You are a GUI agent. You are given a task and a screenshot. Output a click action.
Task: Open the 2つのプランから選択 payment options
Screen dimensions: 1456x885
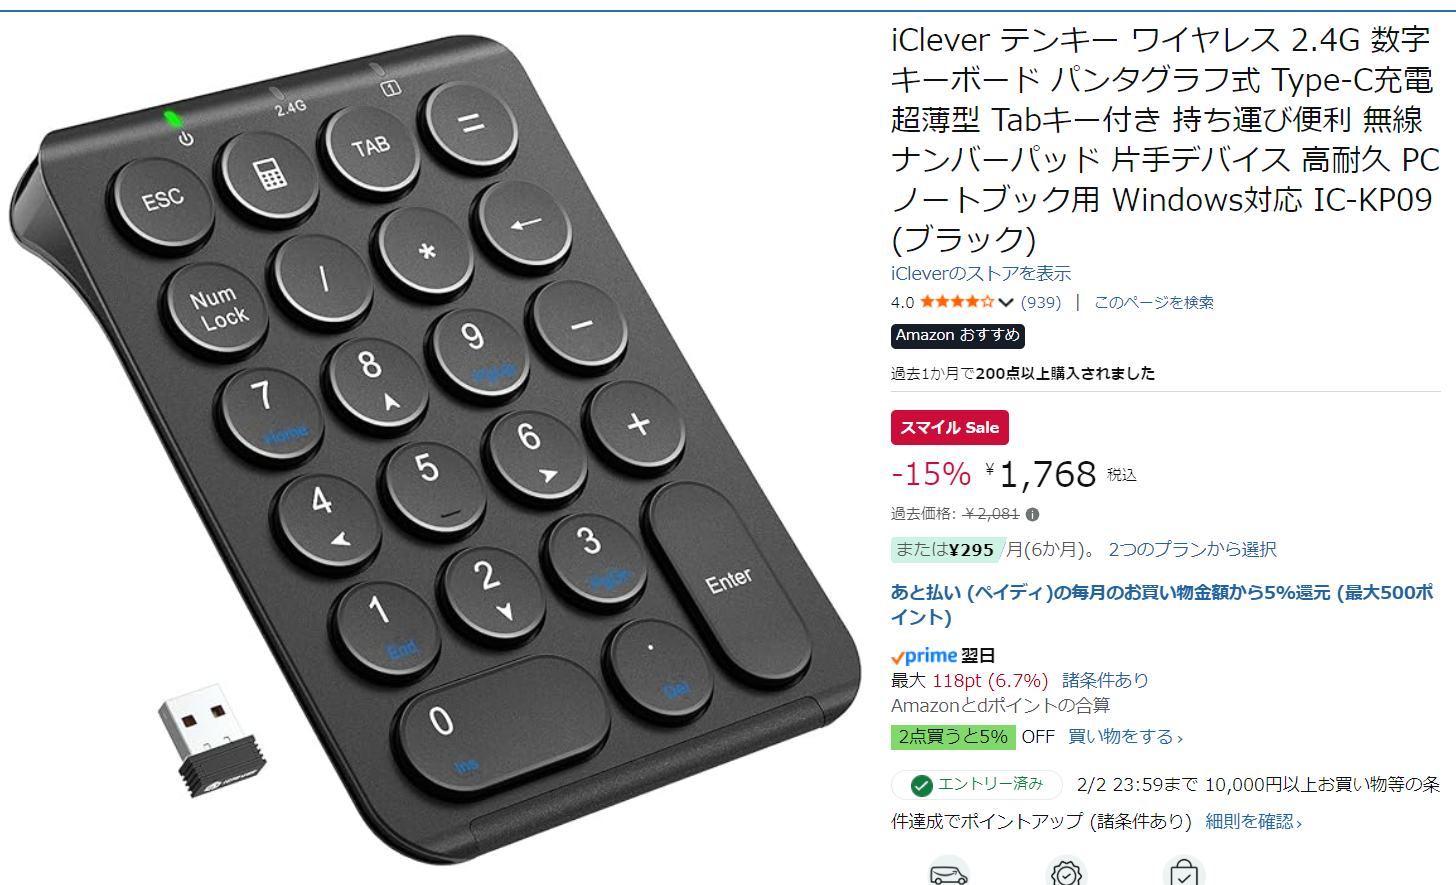tap(1192, 549)
